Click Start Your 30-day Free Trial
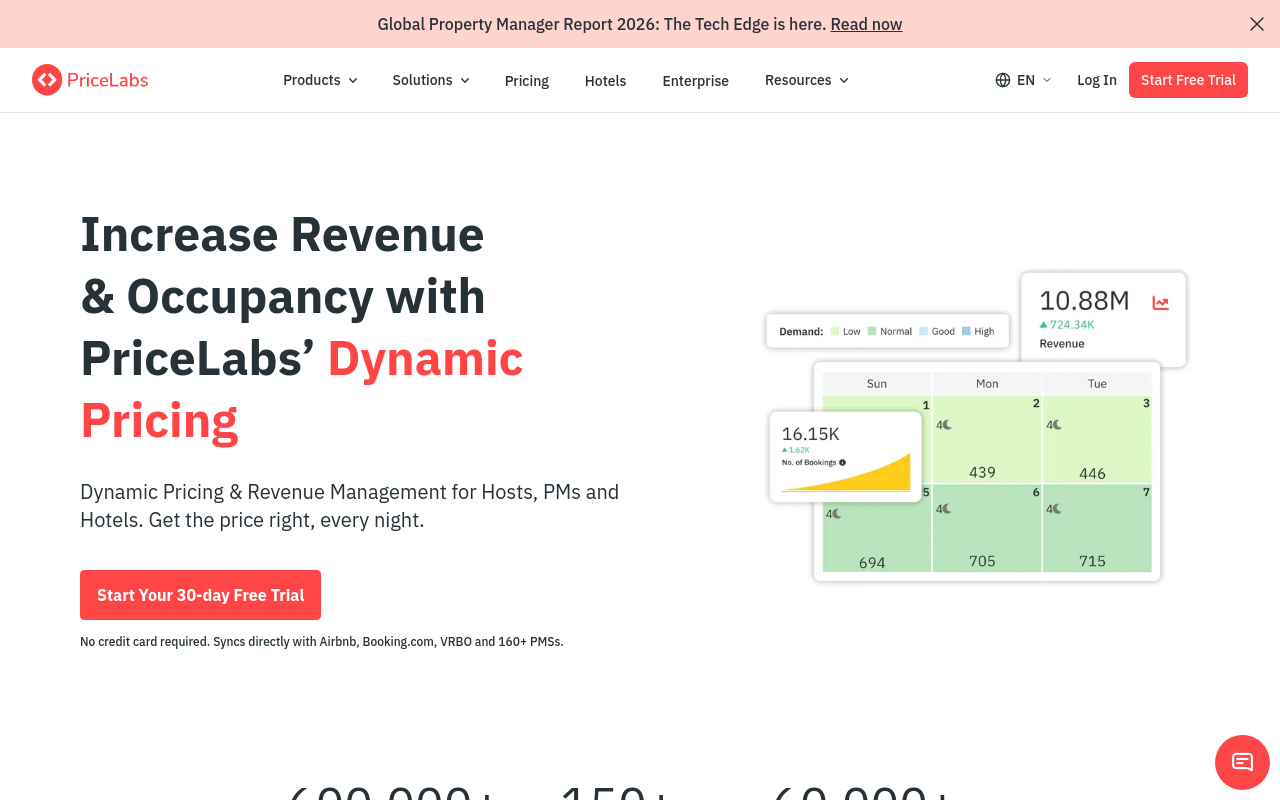The height and width of the screenshot is (800, 1280). pos(200,595)
